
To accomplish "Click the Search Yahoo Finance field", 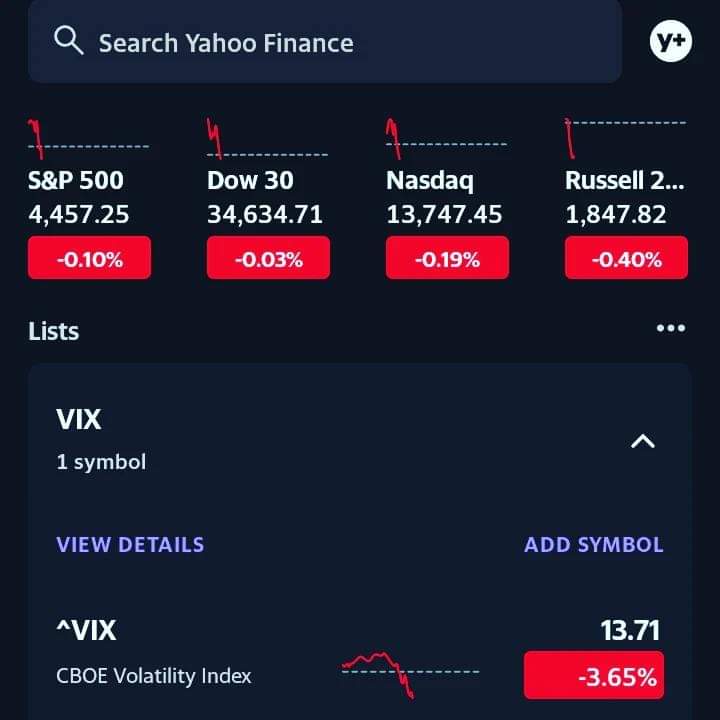I will pyautogui.click(x=325, y=42).
